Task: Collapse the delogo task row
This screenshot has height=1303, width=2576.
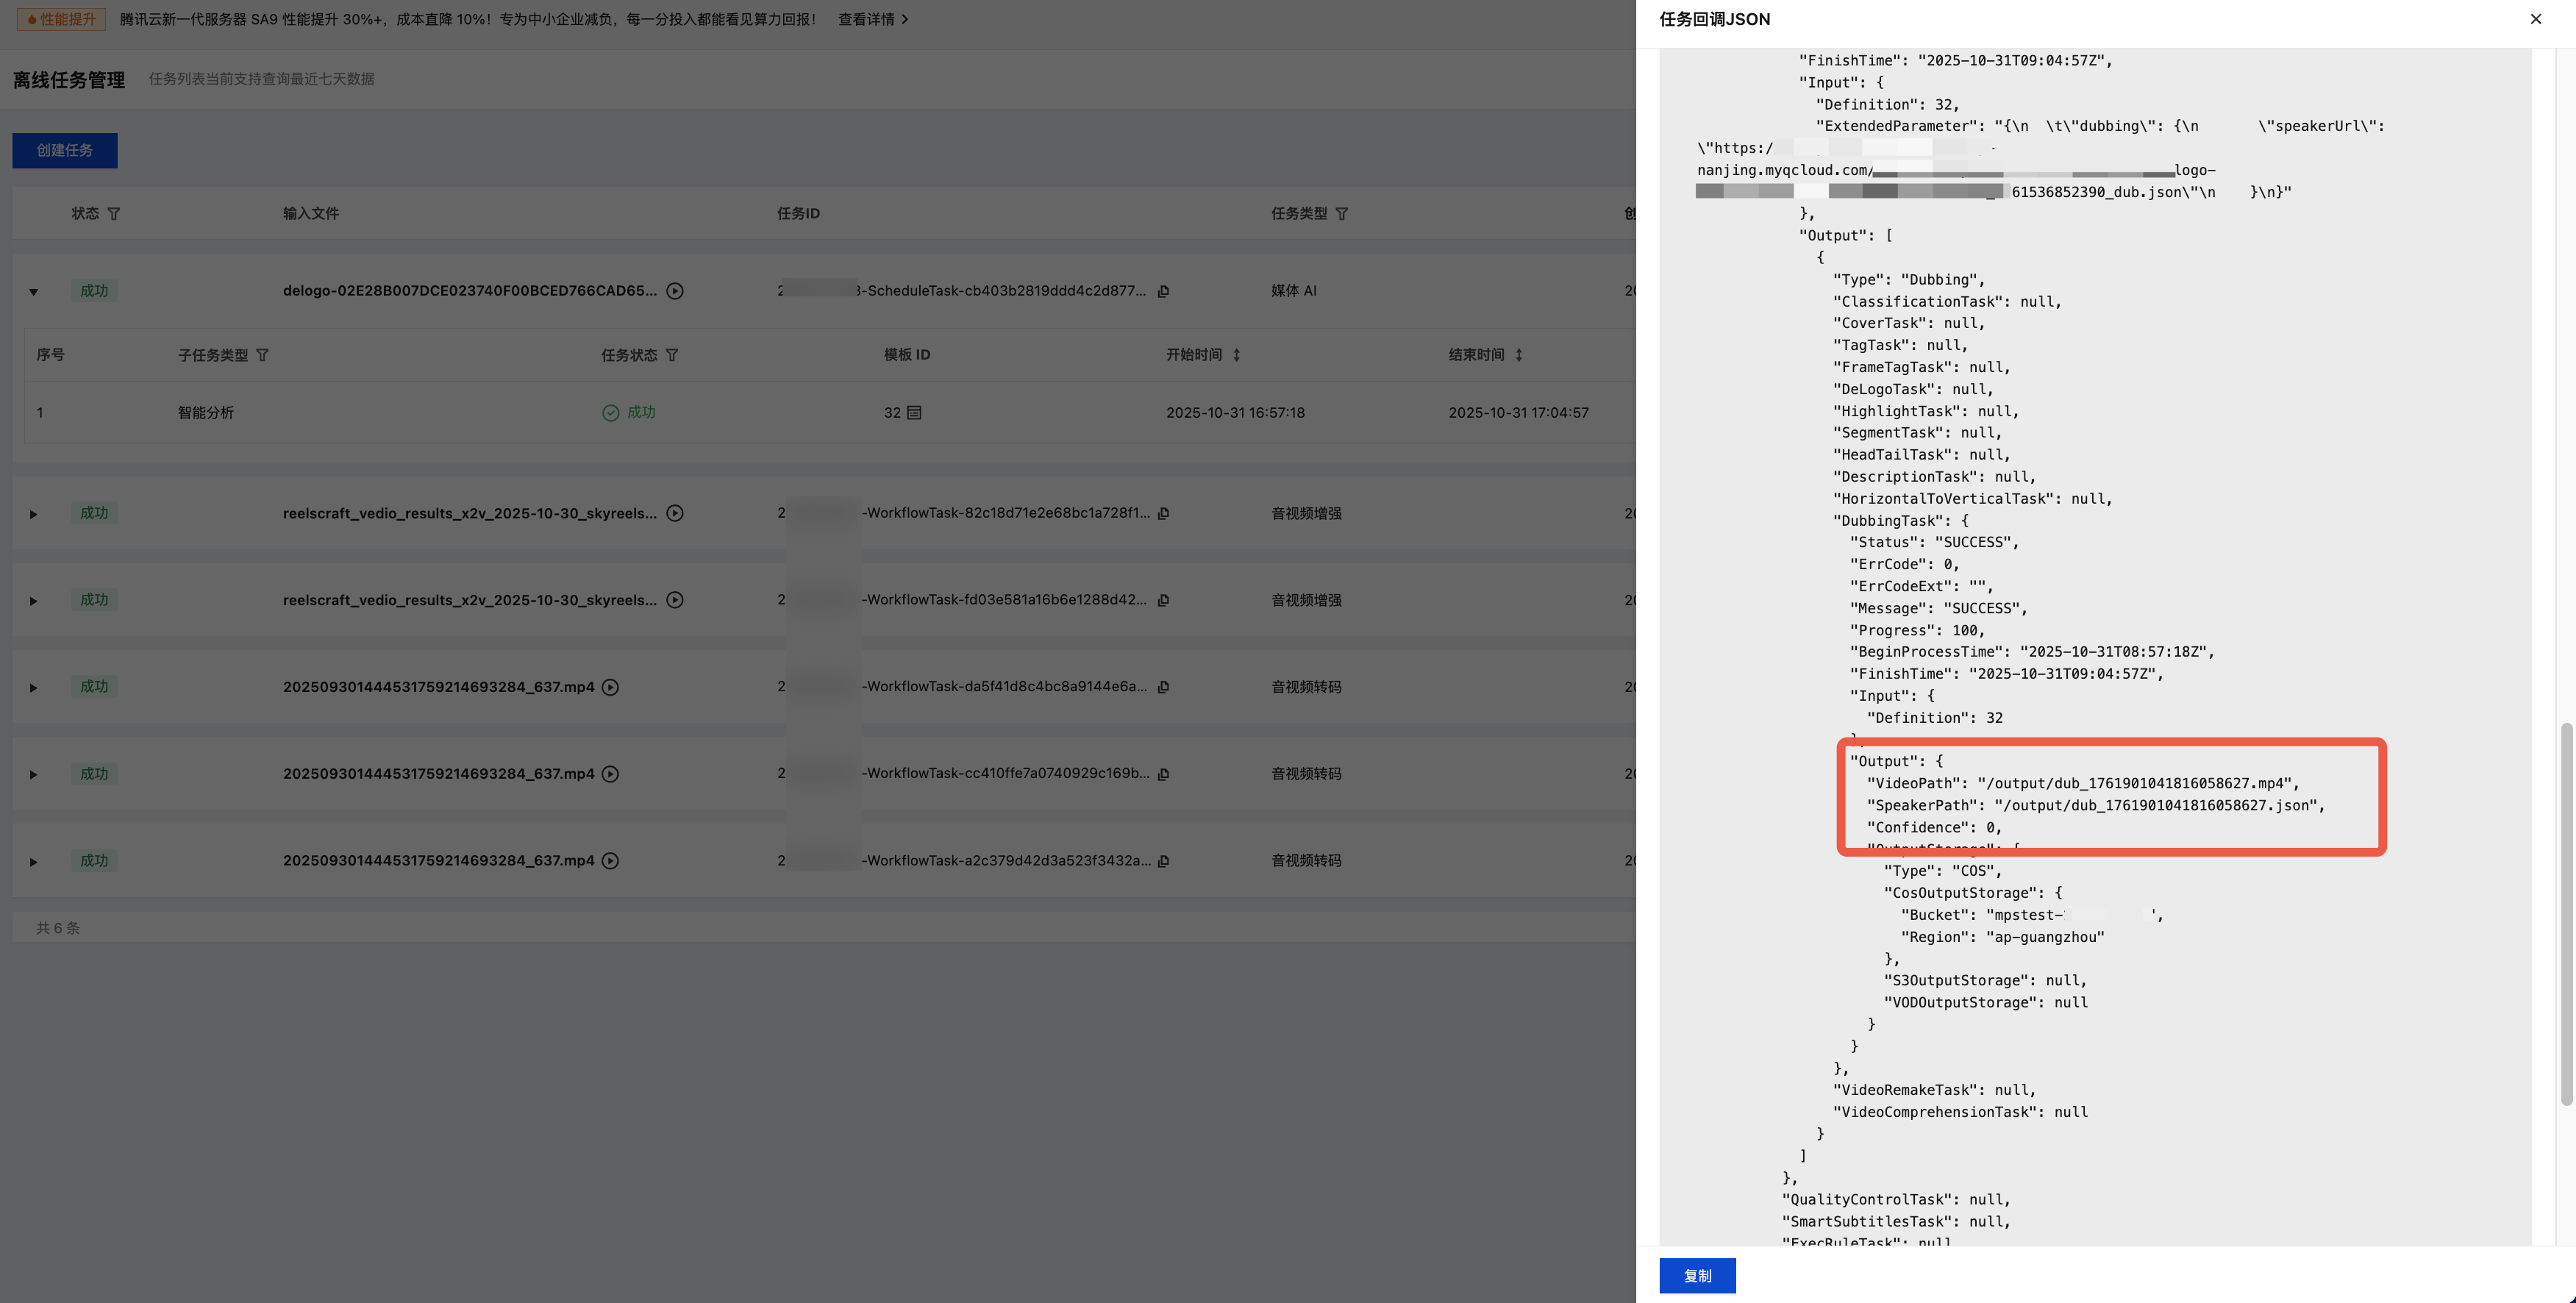Action: point(33,292)
